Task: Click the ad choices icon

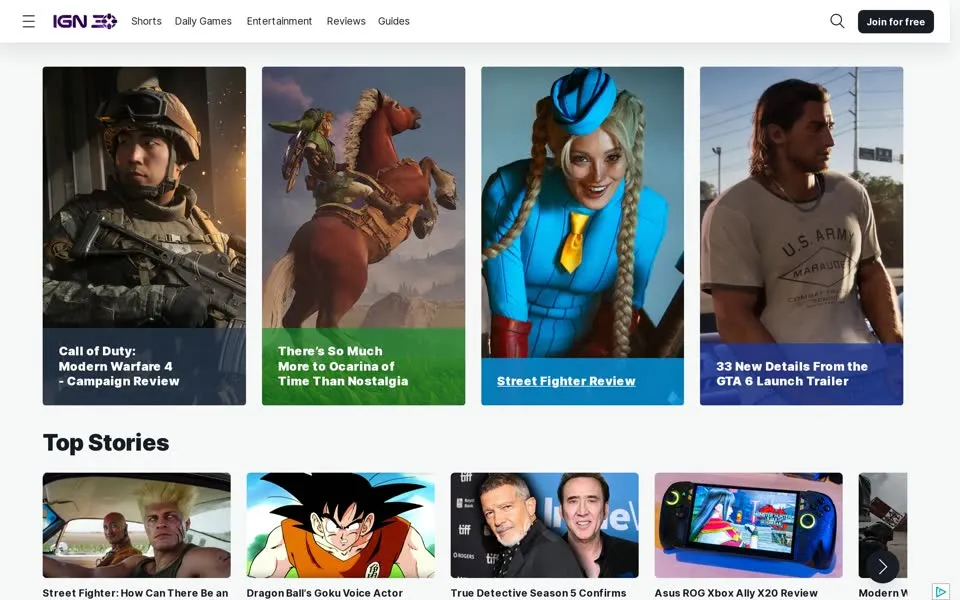Action: coord(941,592)
